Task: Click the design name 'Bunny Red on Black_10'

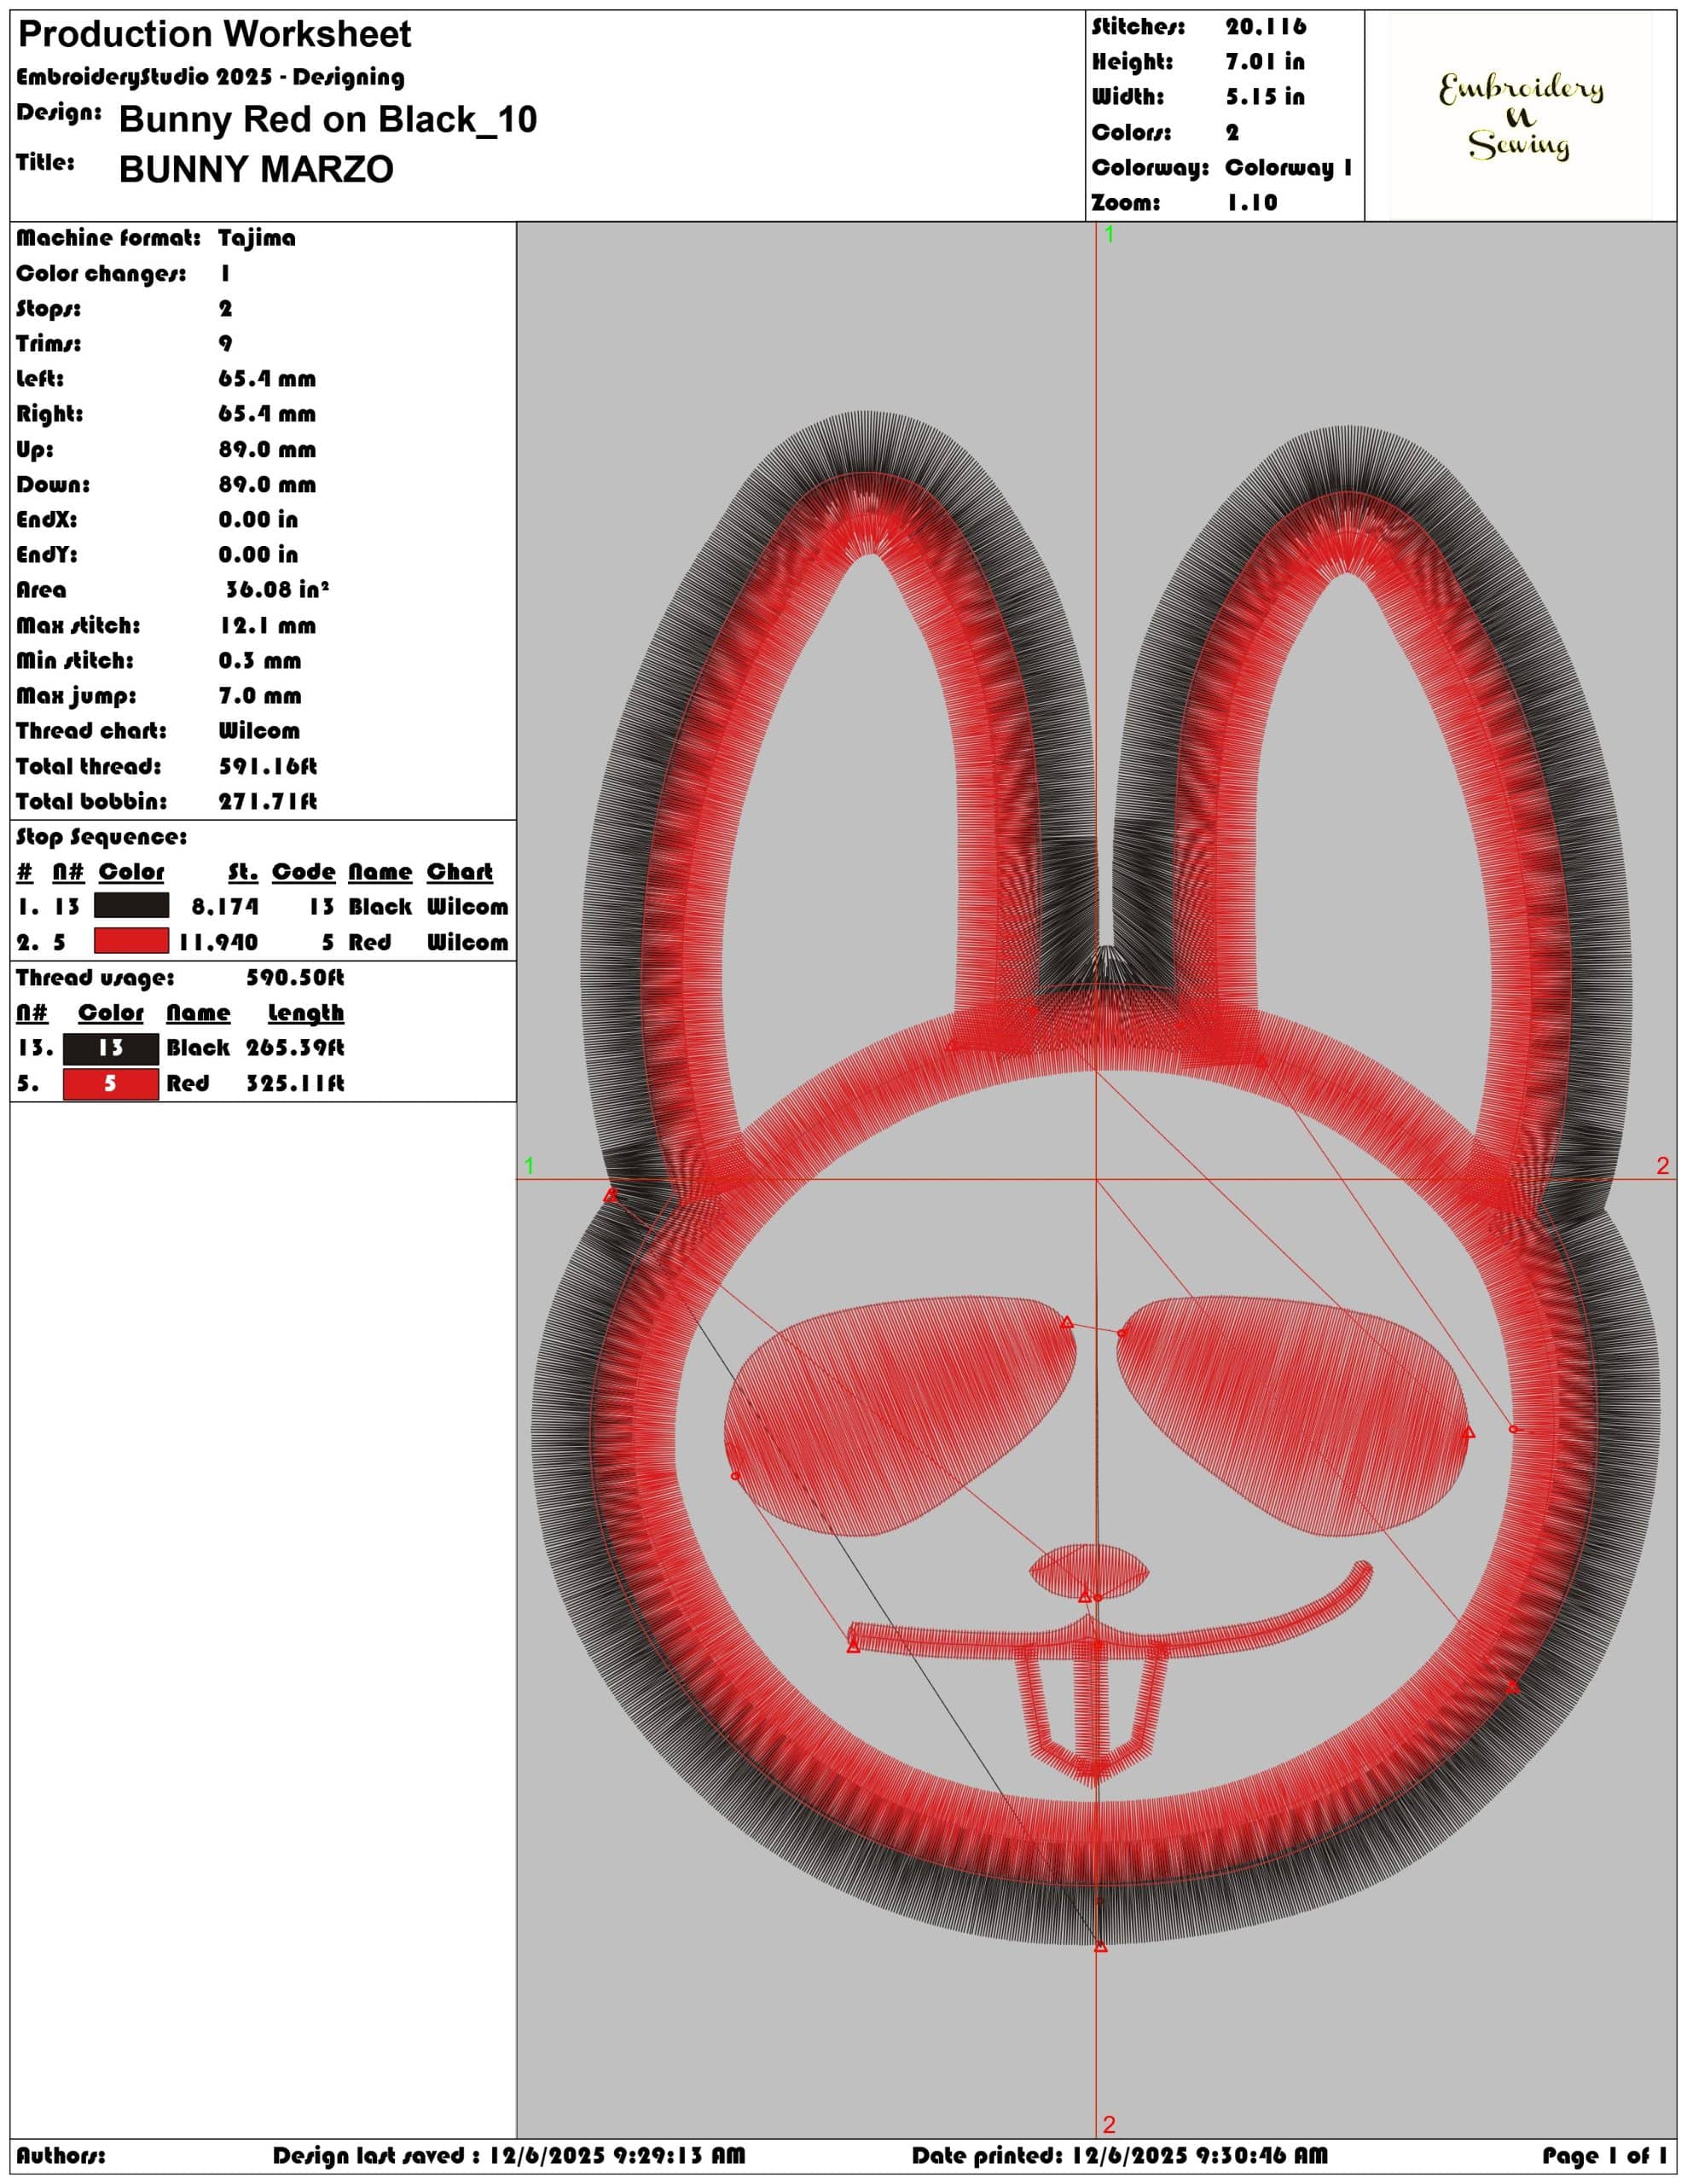Action: [x=328, y=120]
